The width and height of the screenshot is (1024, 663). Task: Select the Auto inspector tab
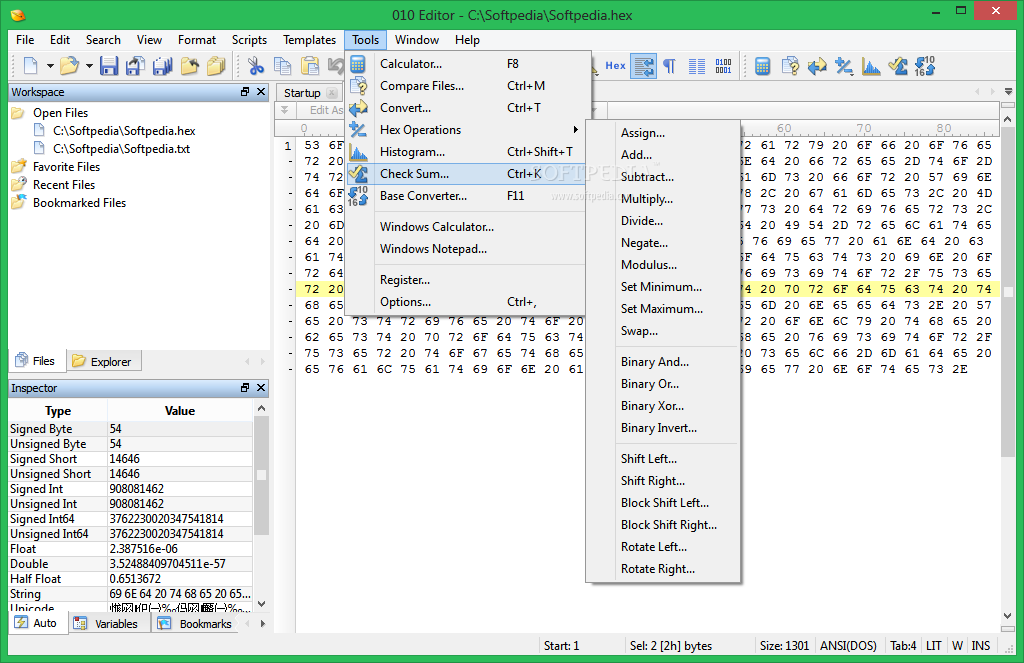[37, 623]
